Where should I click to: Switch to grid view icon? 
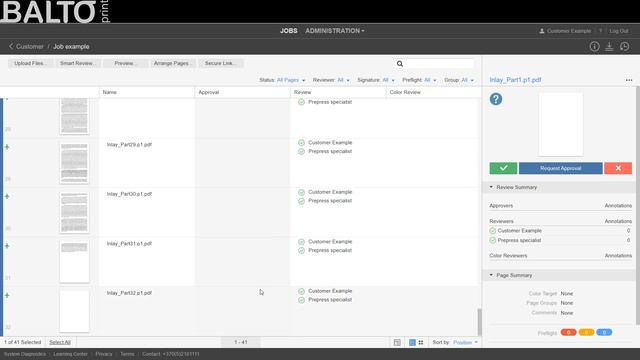pyautogui.click(x=421, y=342)
